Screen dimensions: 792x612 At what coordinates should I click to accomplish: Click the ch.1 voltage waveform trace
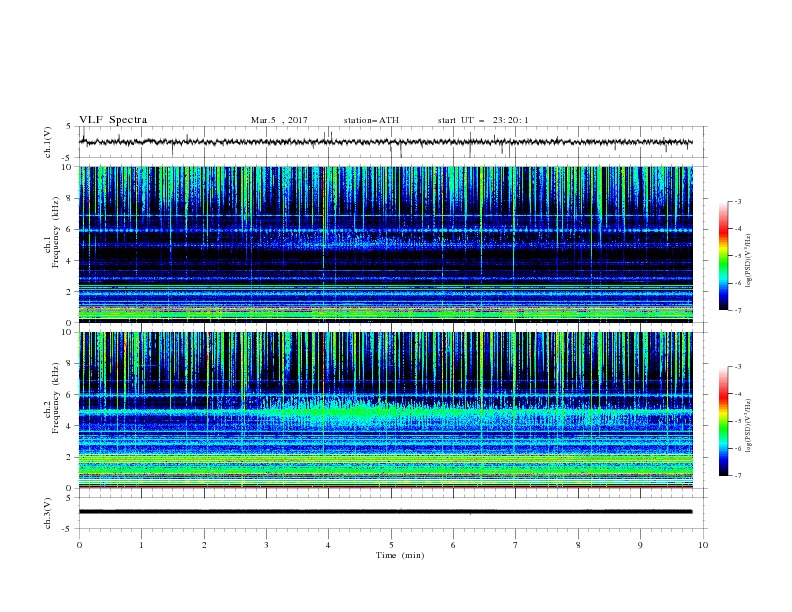(386, 142)
